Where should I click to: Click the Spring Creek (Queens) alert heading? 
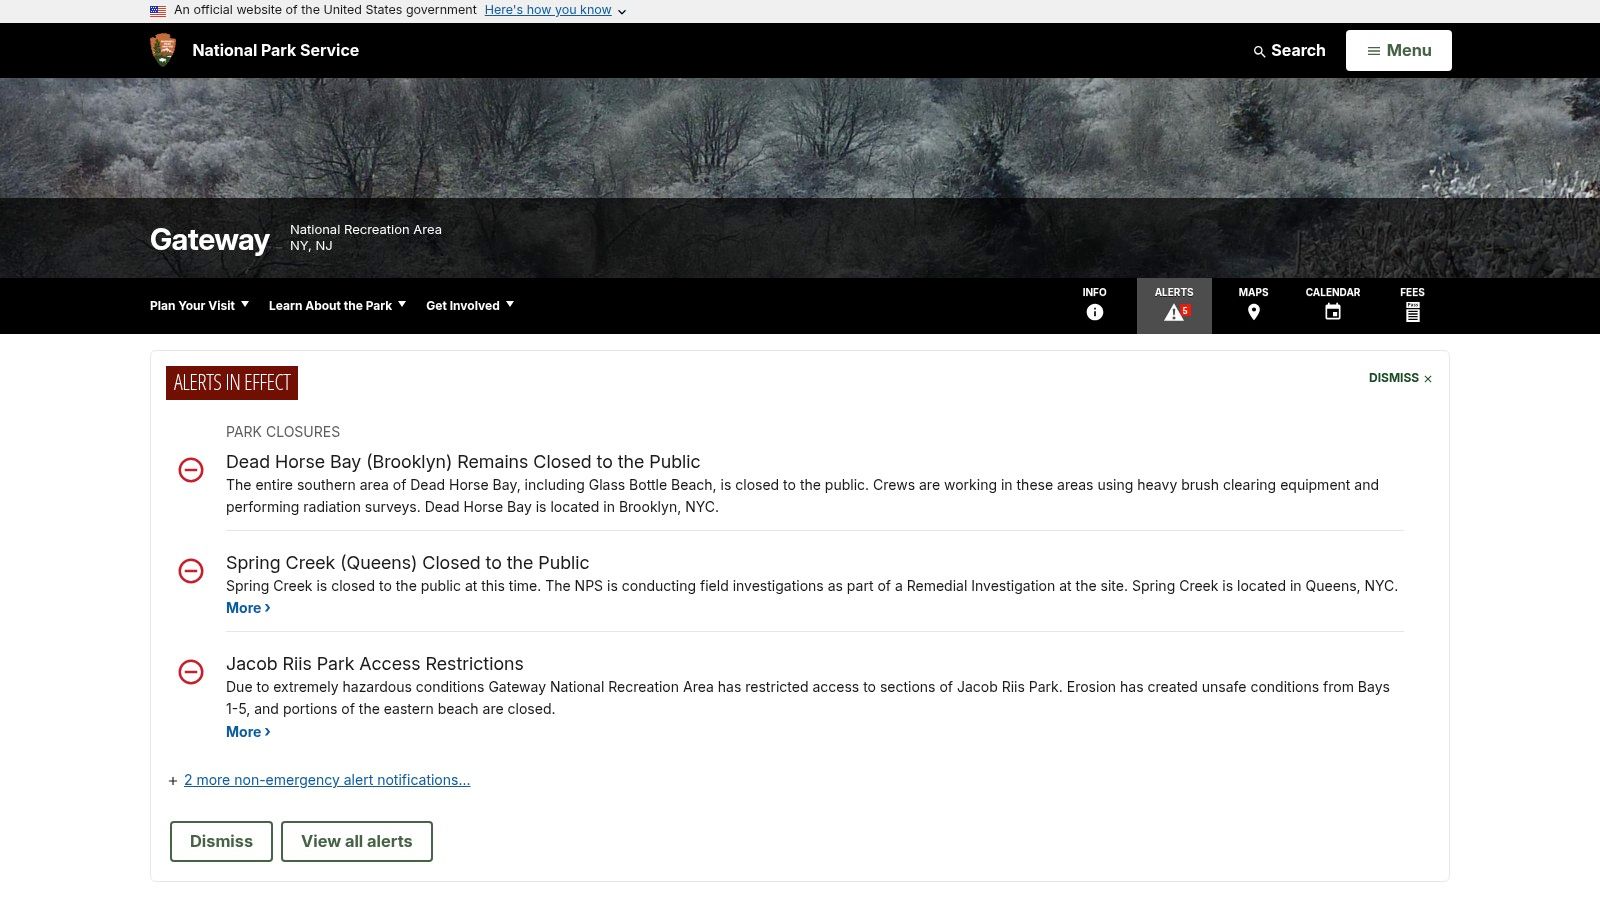(407, 563)
